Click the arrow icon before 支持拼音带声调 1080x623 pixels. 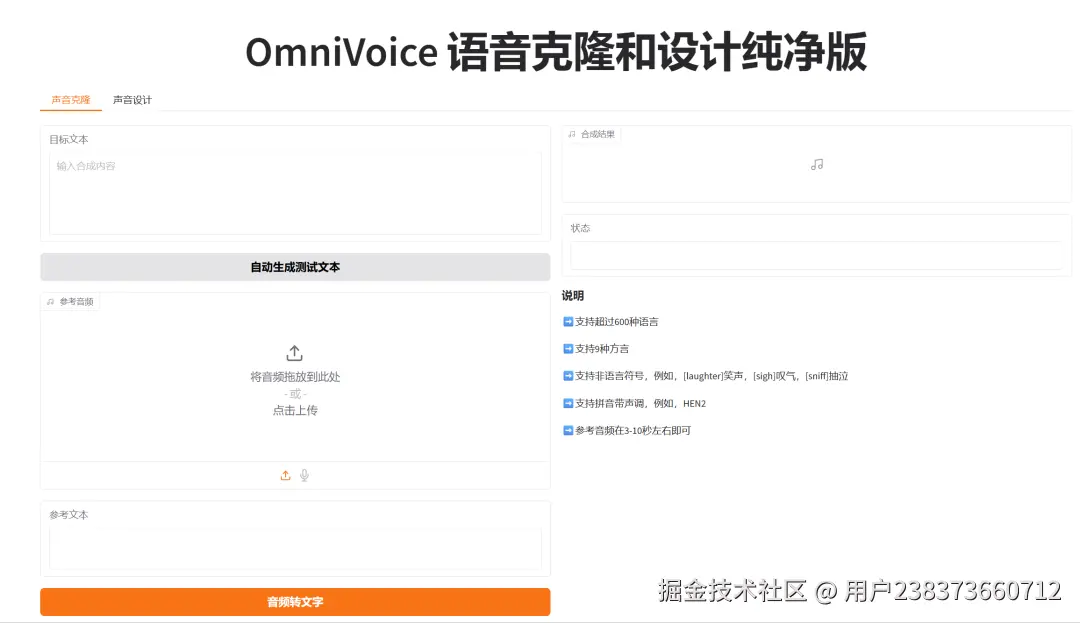[568, 403]
